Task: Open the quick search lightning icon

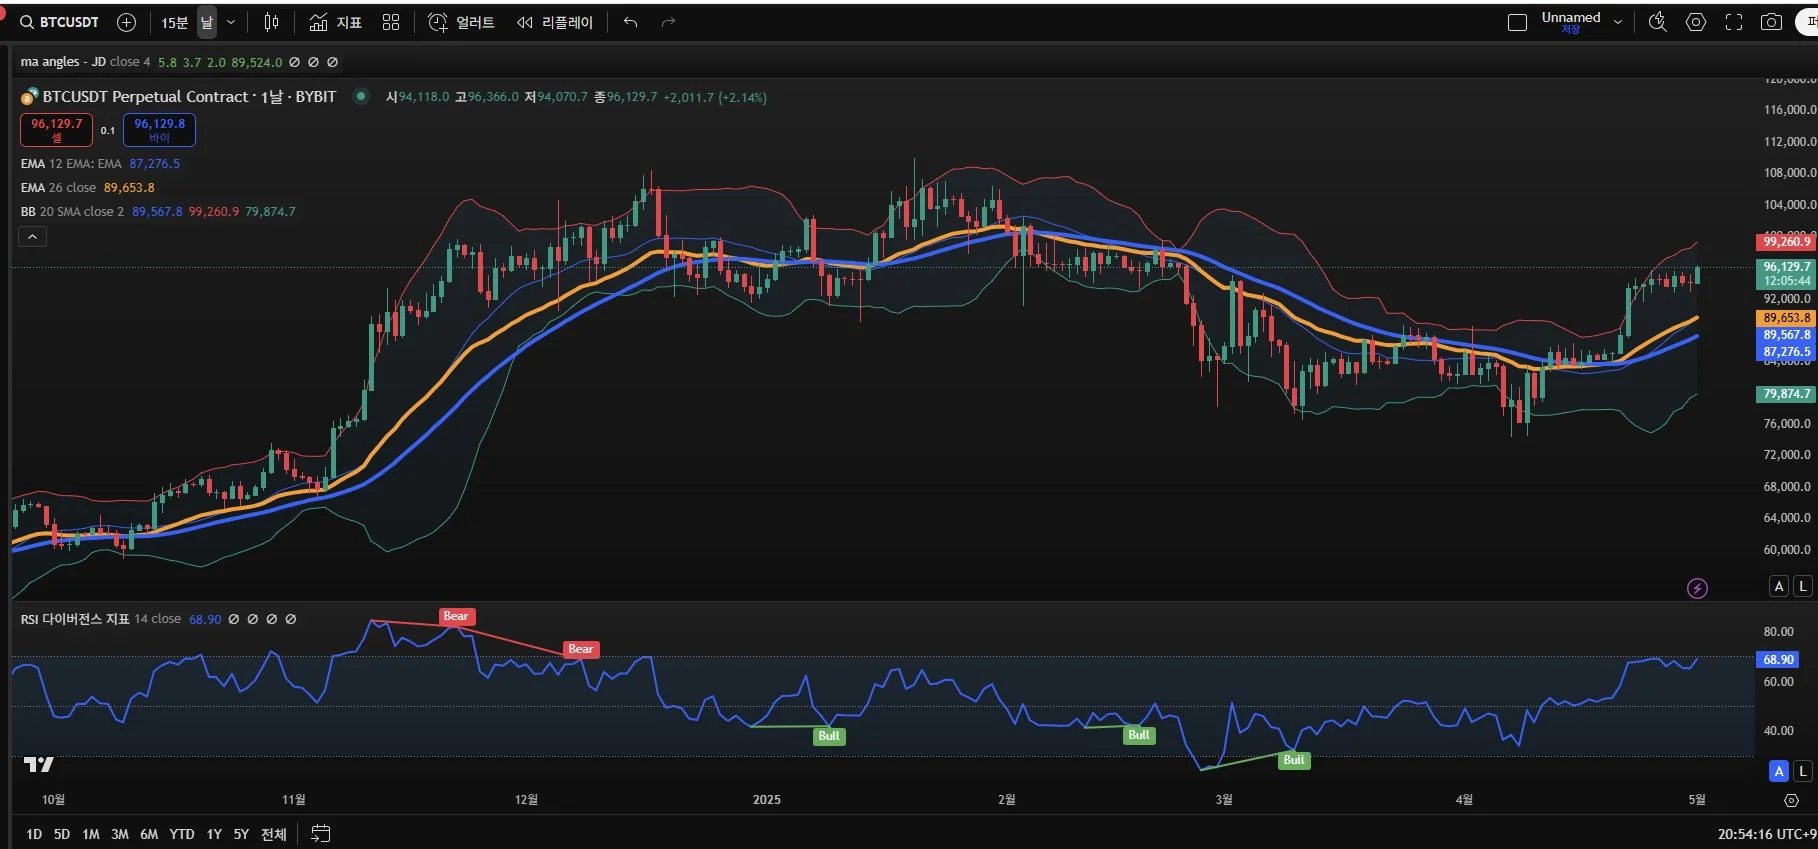Action: (x=1657, y=22)
